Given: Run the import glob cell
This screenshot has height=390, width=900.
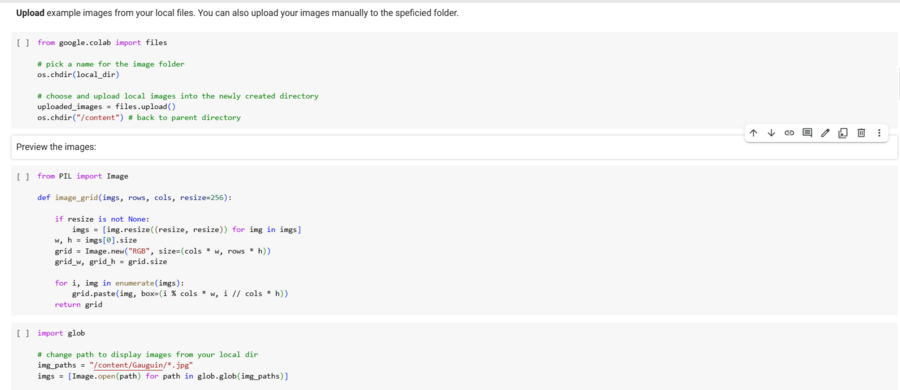Looking at the screenshot, I should coord(23,333).
